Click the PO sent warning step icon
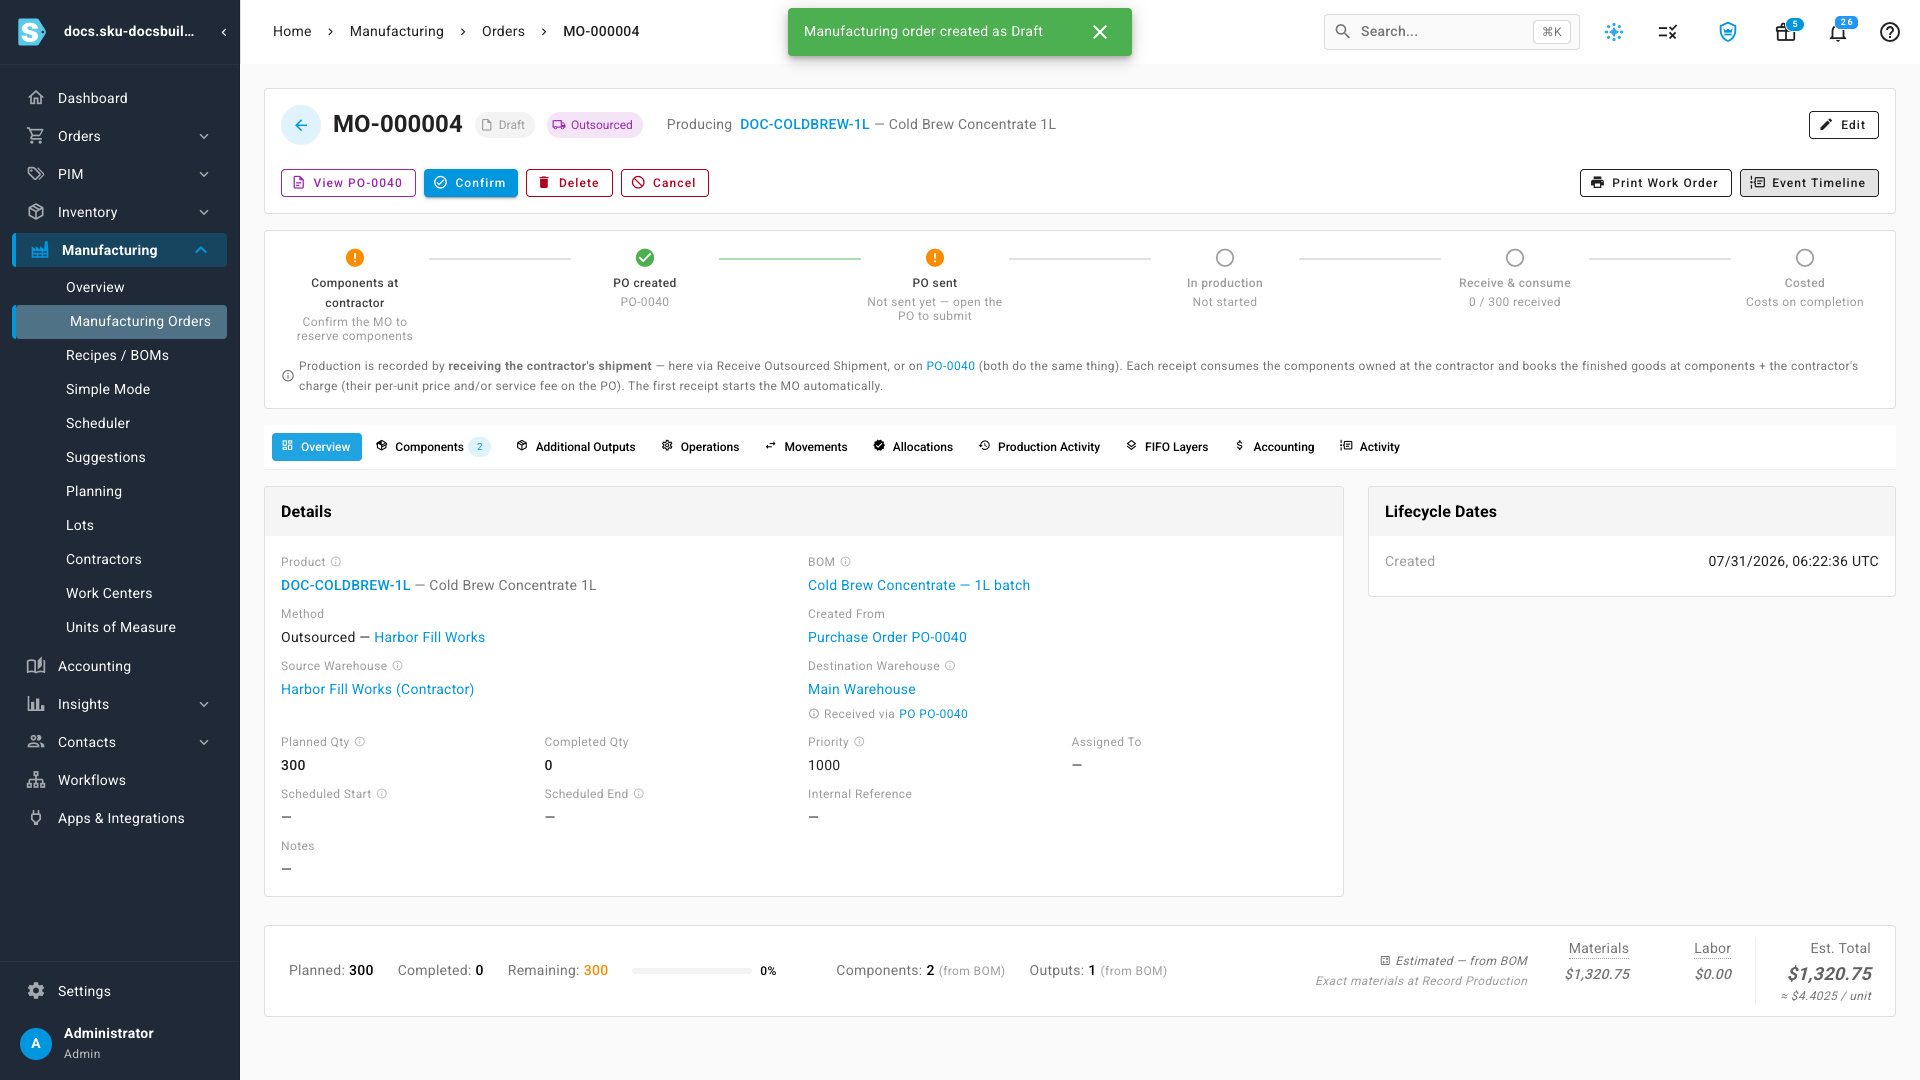 935,258
